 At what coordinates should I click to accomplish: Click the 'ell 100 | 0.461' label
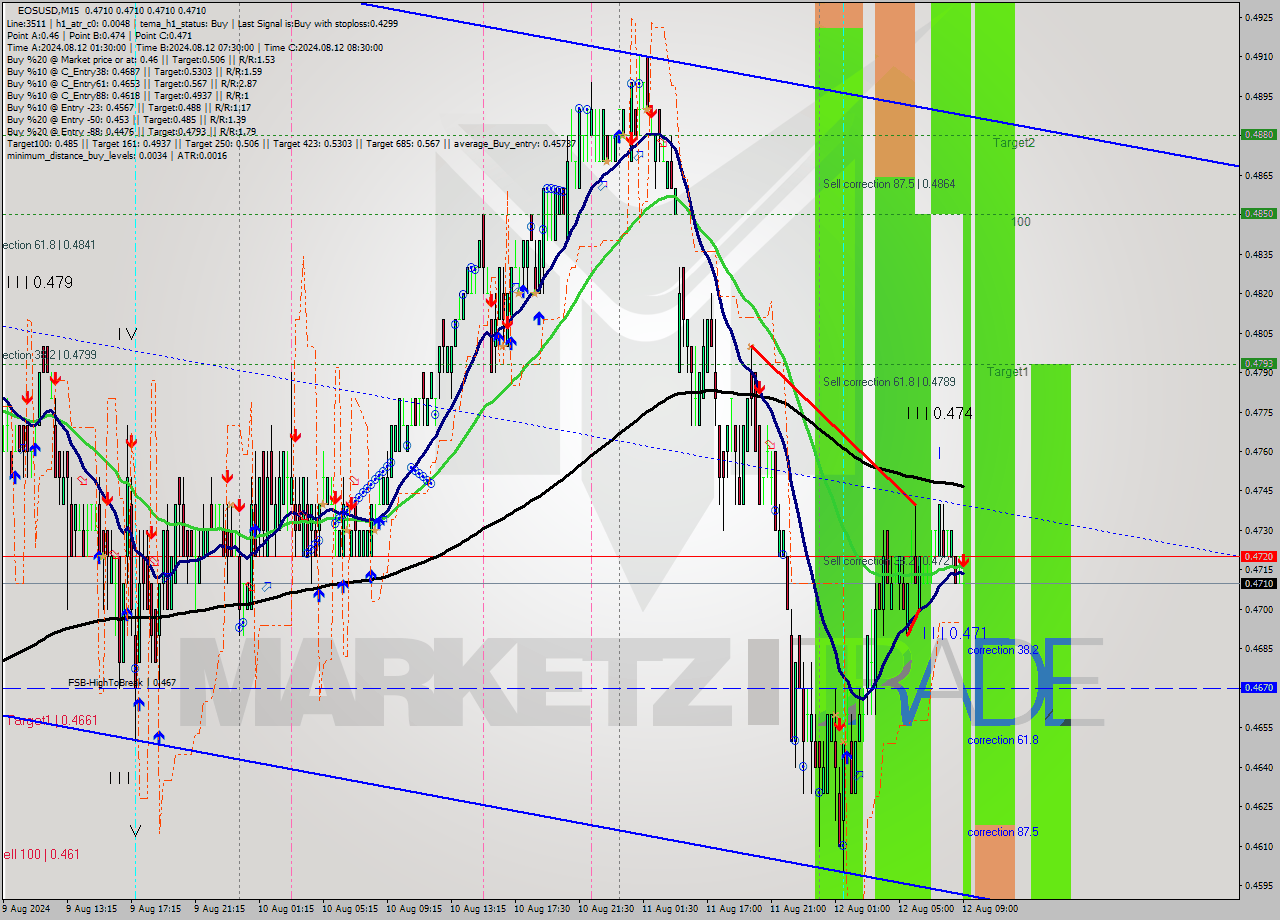pos(42,855)
